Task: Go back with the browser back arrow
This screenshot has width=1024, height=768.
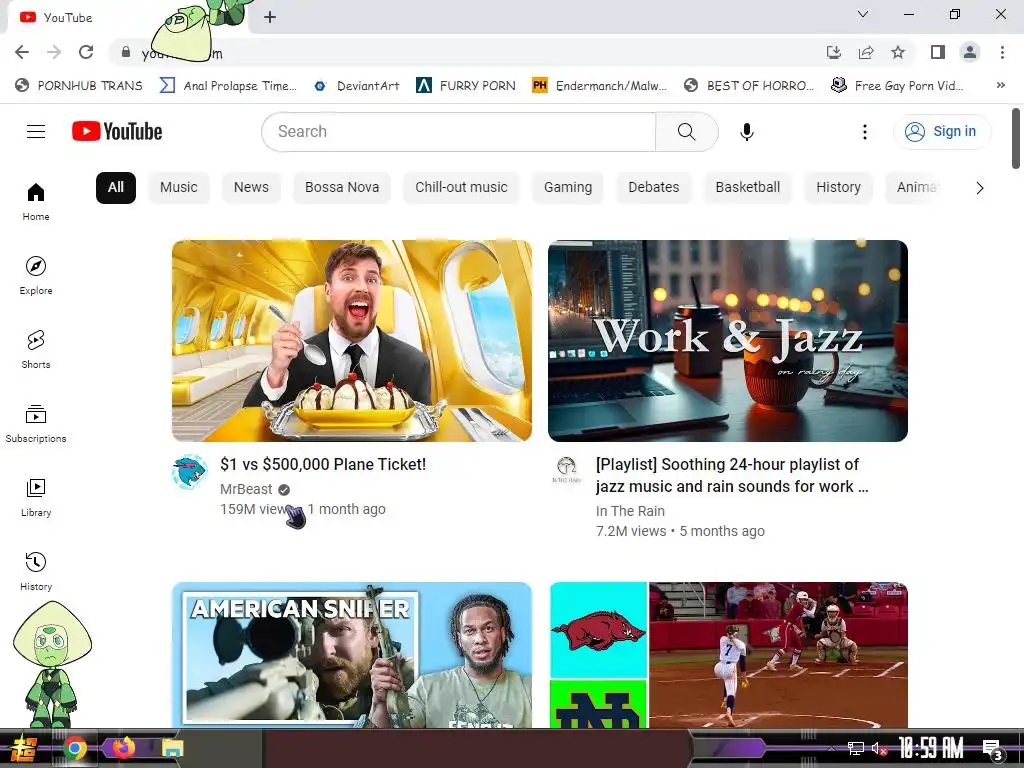Action: tap(22, 52)
